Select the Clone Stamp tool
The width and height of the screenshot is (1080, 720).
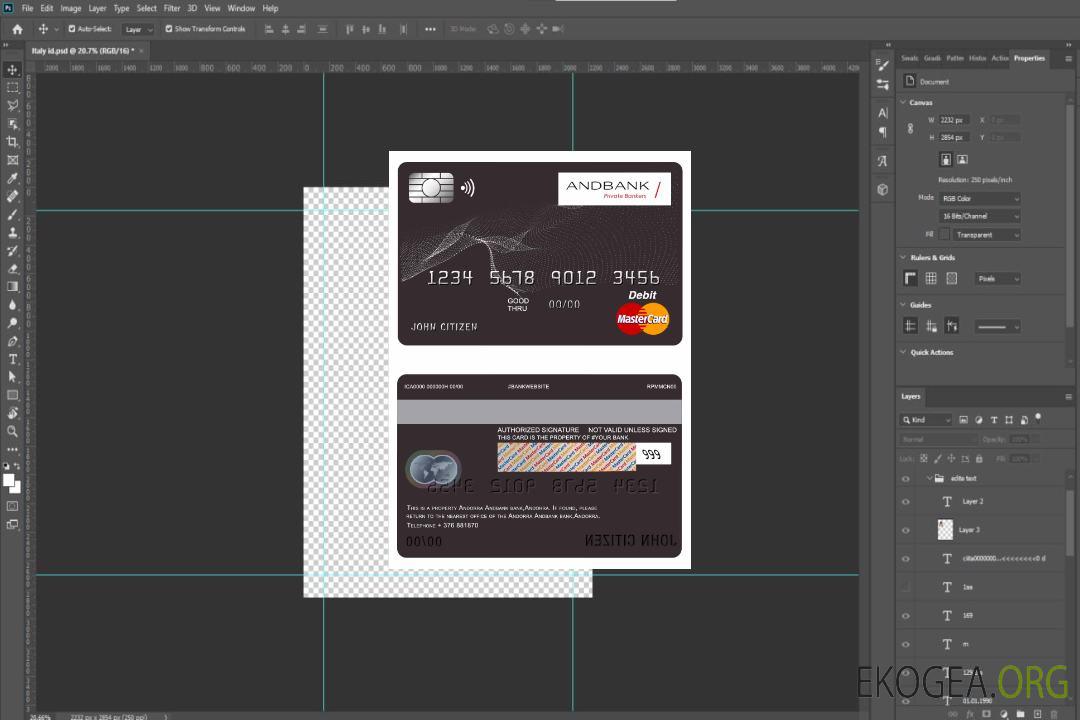click(12, 232)
